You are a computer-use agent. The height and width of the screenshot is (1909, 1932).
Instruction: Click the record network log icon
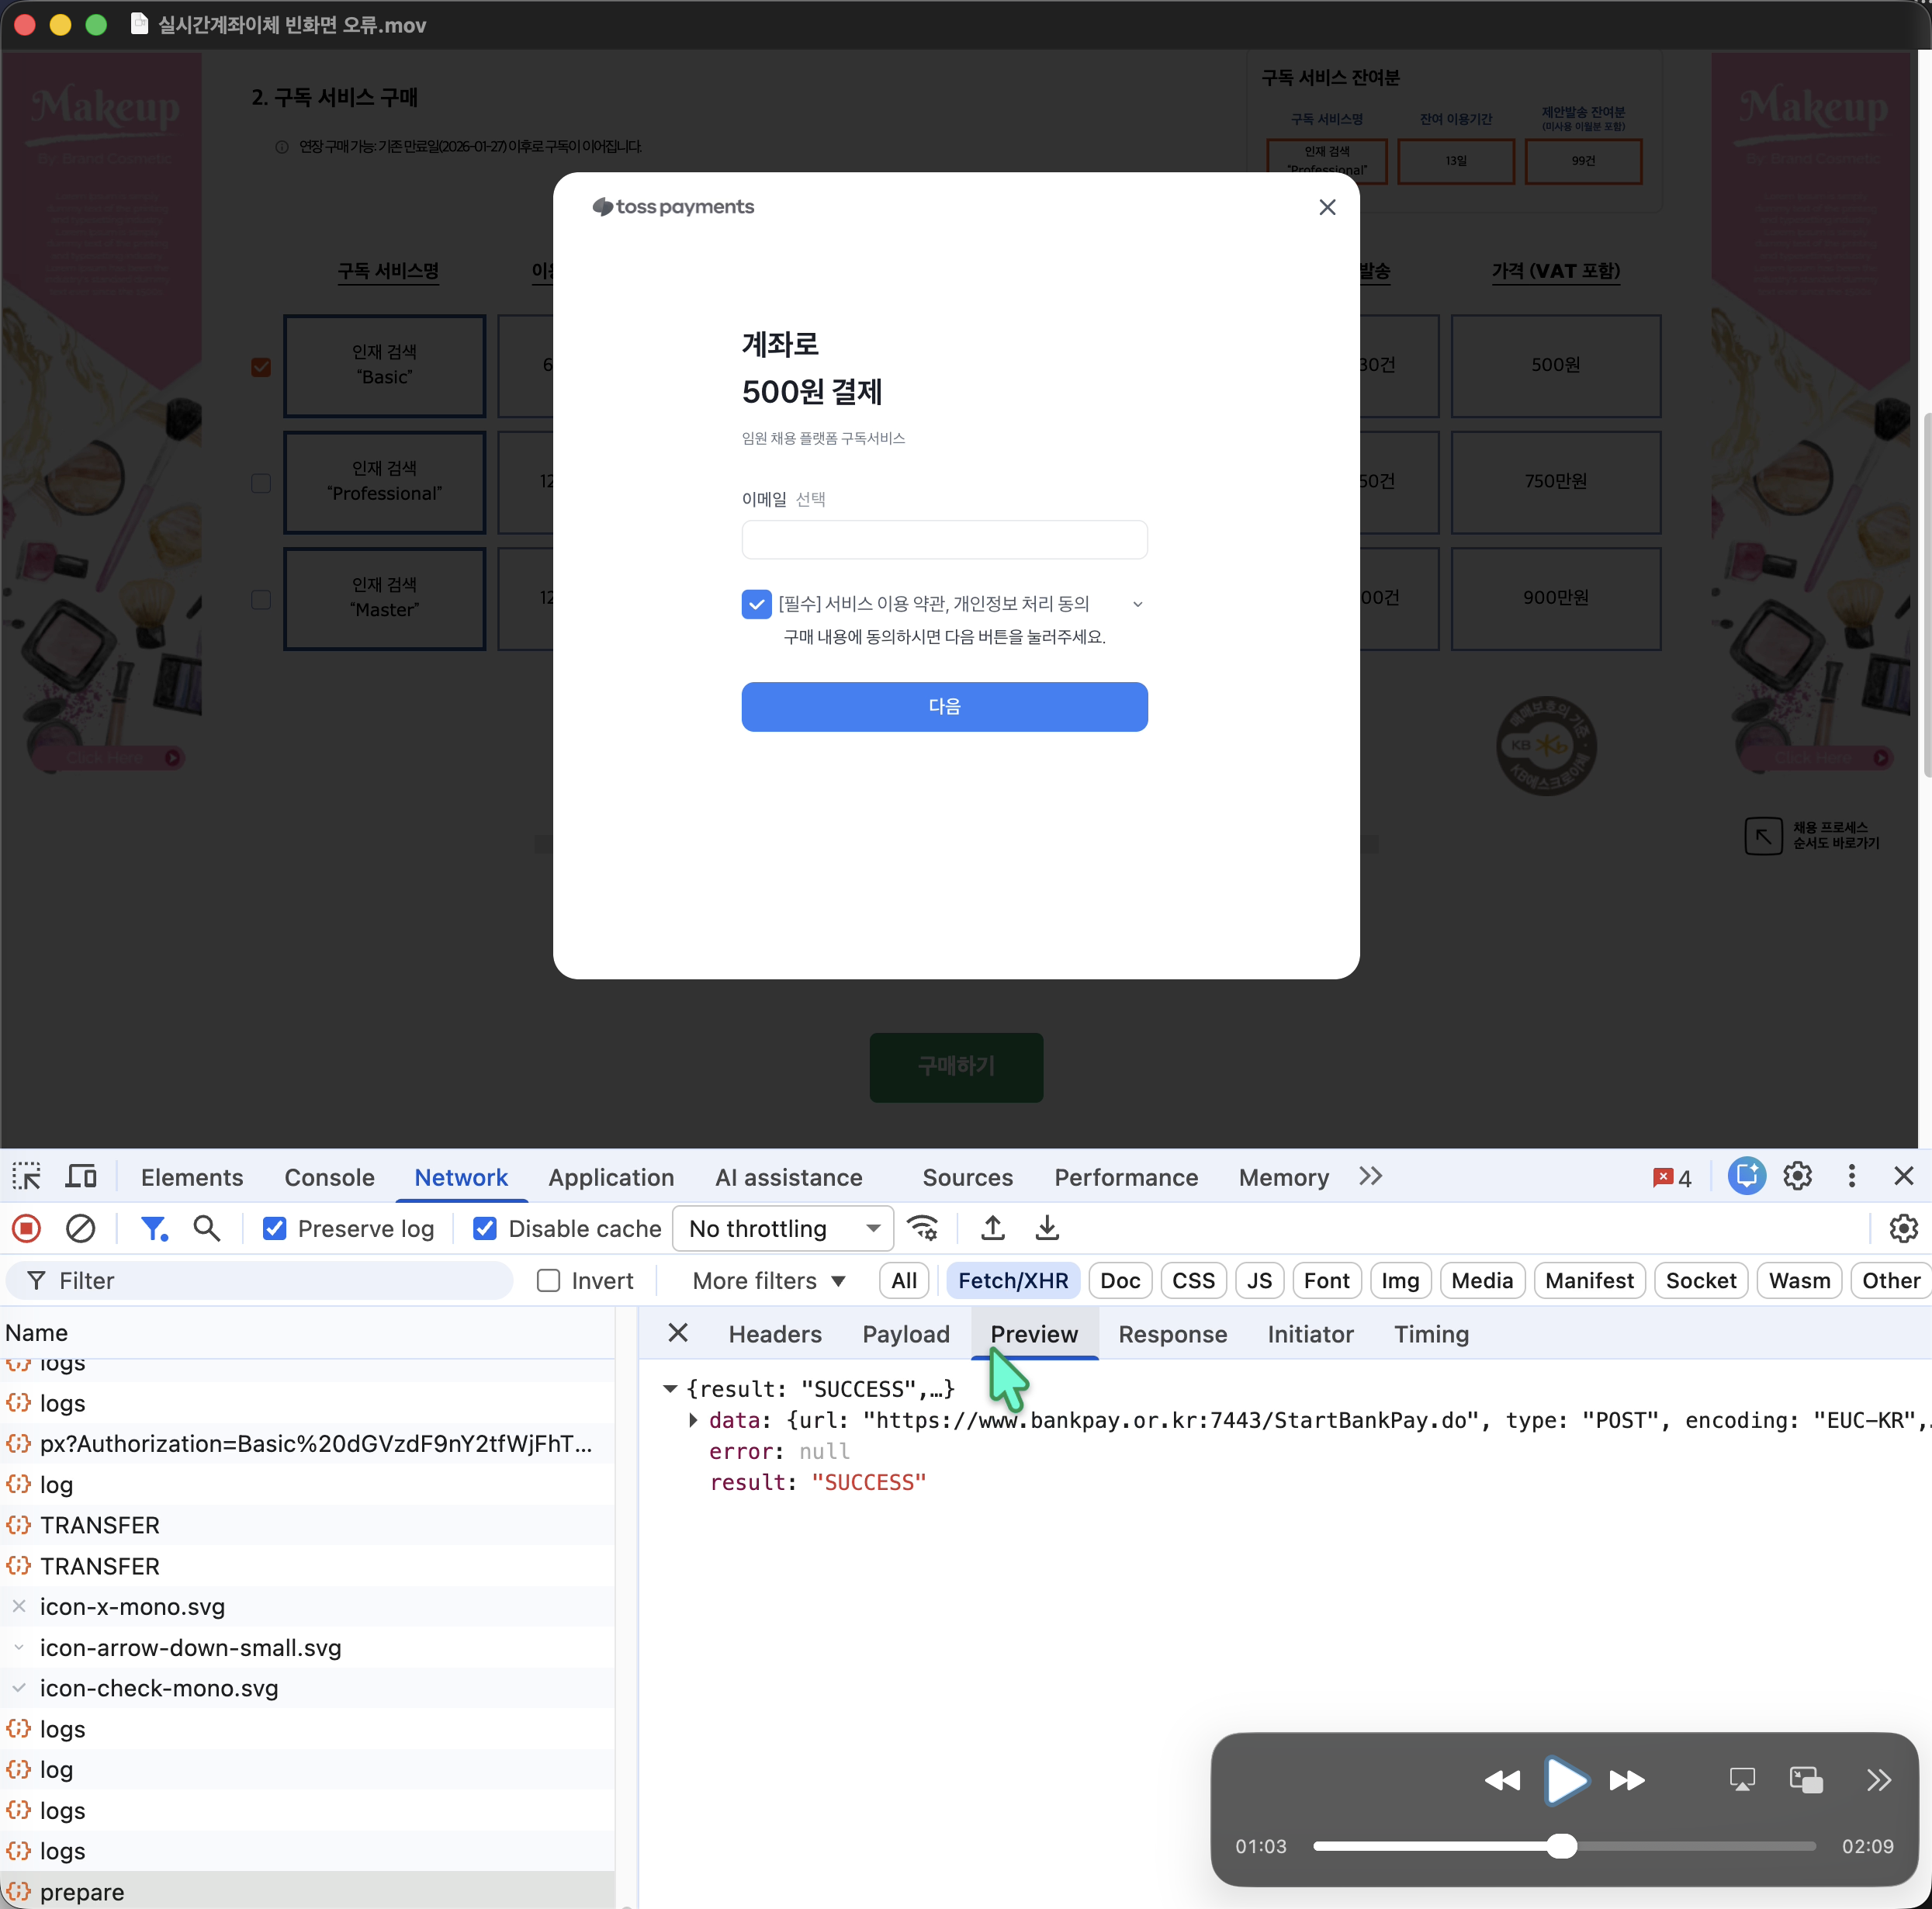coord(27,1228)
